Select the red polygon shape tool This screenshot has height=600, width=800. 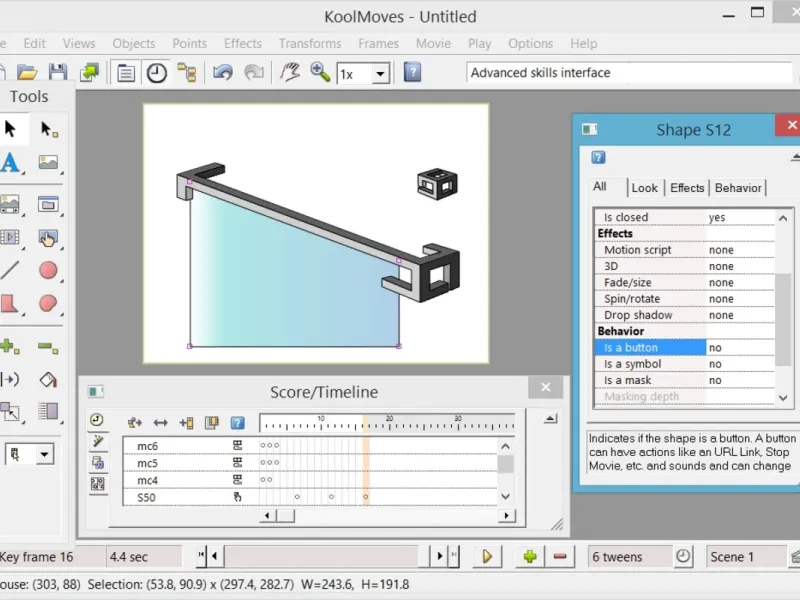(9, 304)
